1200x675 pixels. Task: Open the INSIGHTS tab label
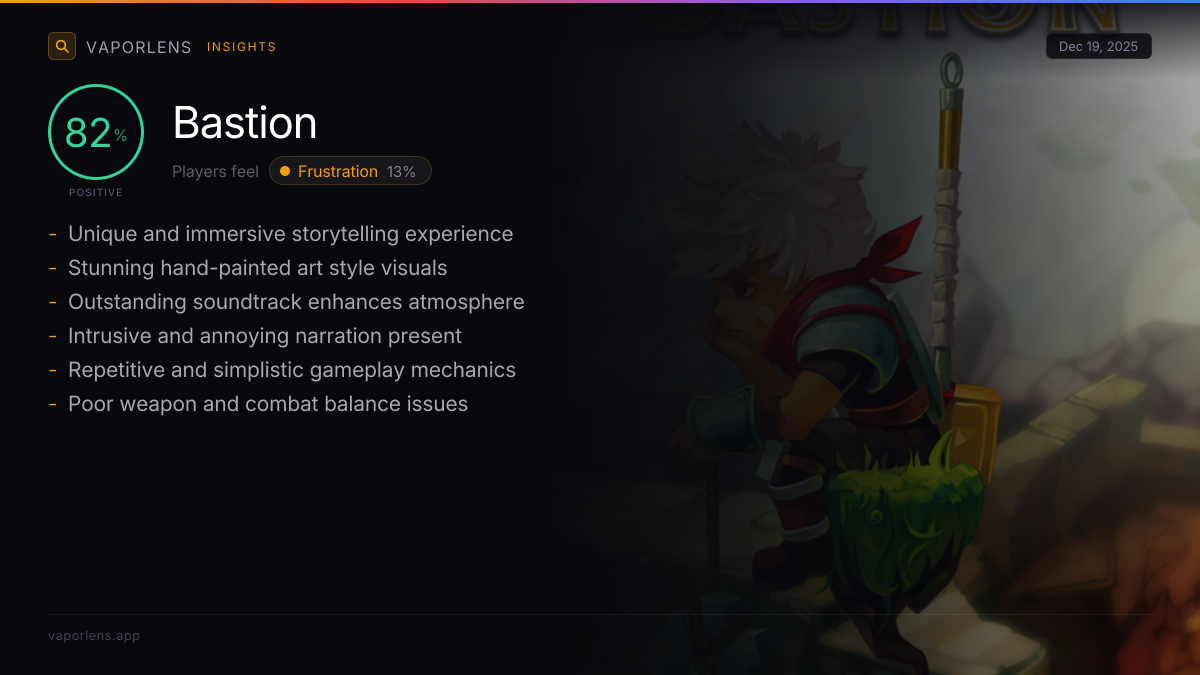pos(241,47)
